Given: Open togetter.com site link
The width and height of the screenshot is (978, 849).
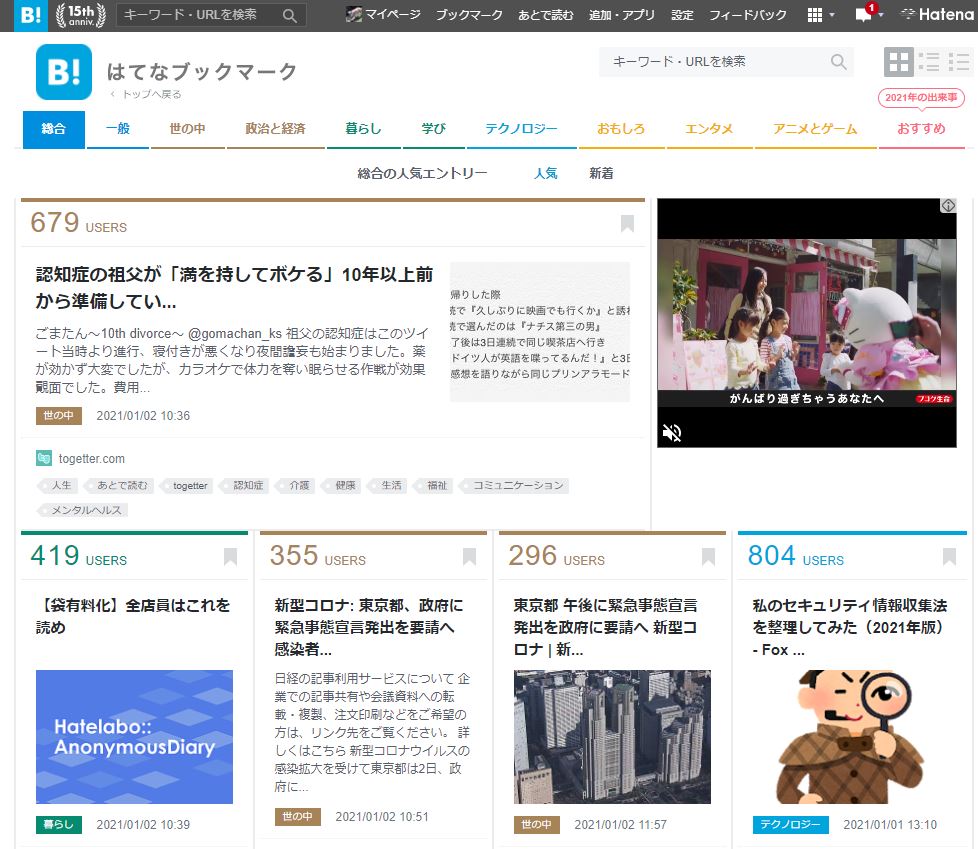Looking at the screenshot, I should click(92, 458).
